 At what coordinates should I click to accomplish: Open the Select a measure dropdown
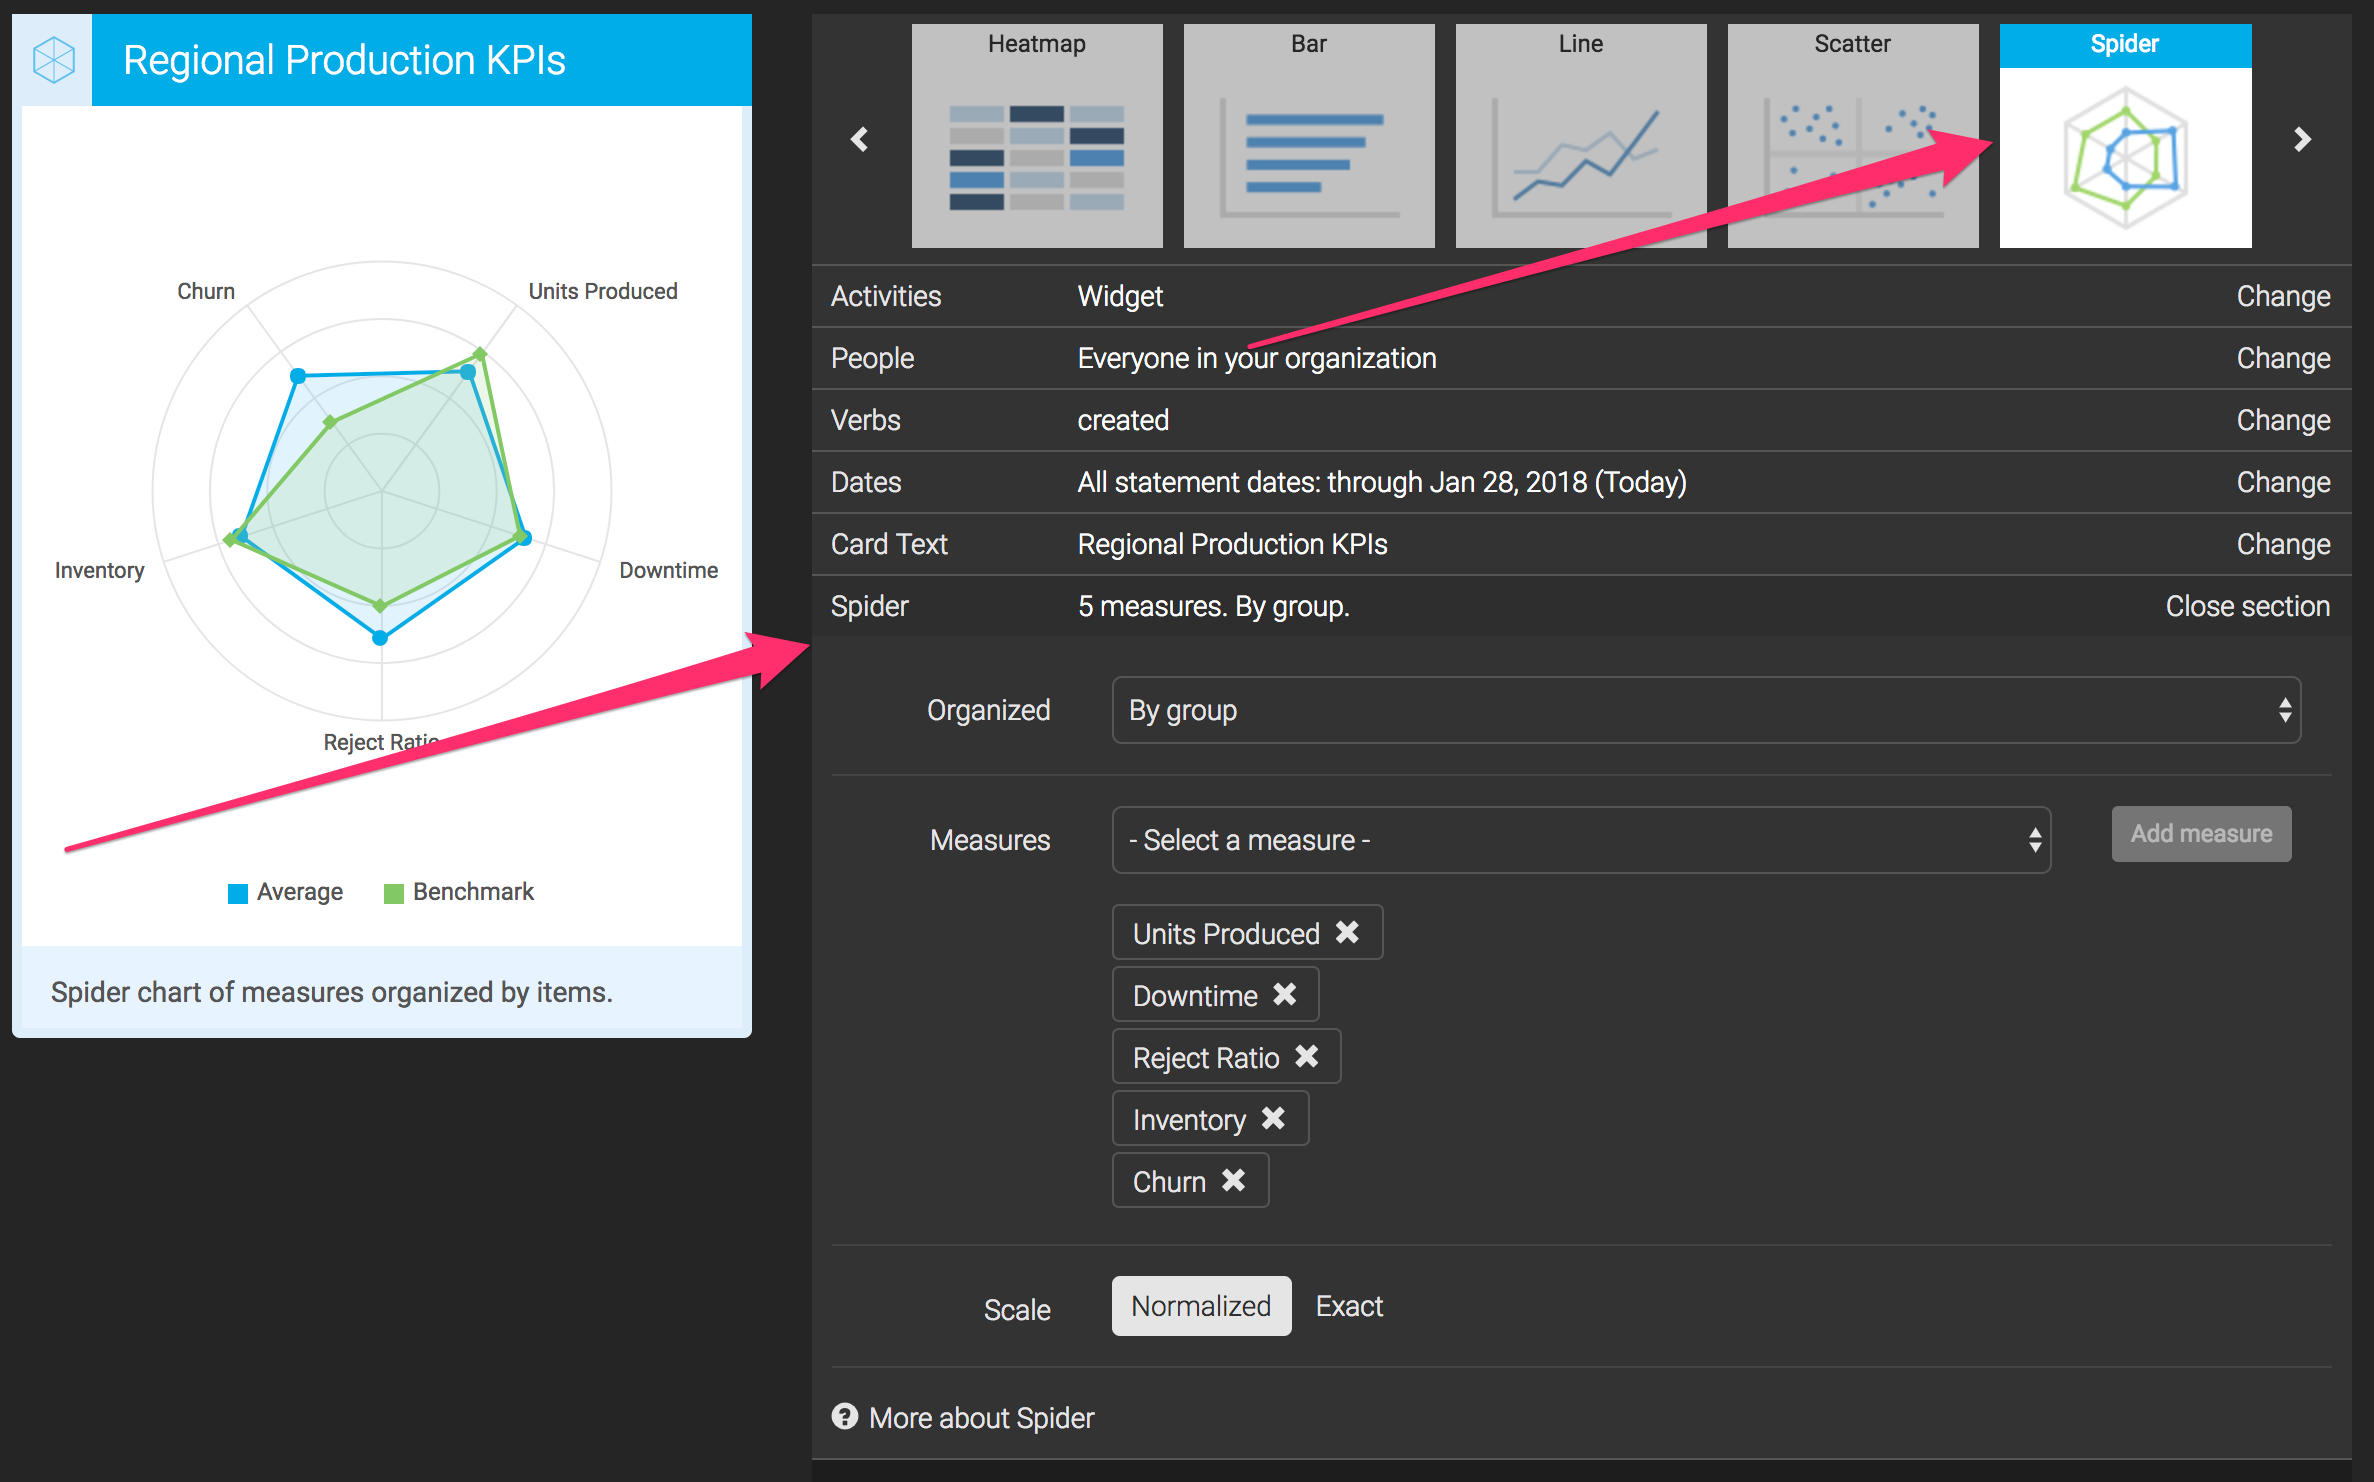(x=1580, y=840)
